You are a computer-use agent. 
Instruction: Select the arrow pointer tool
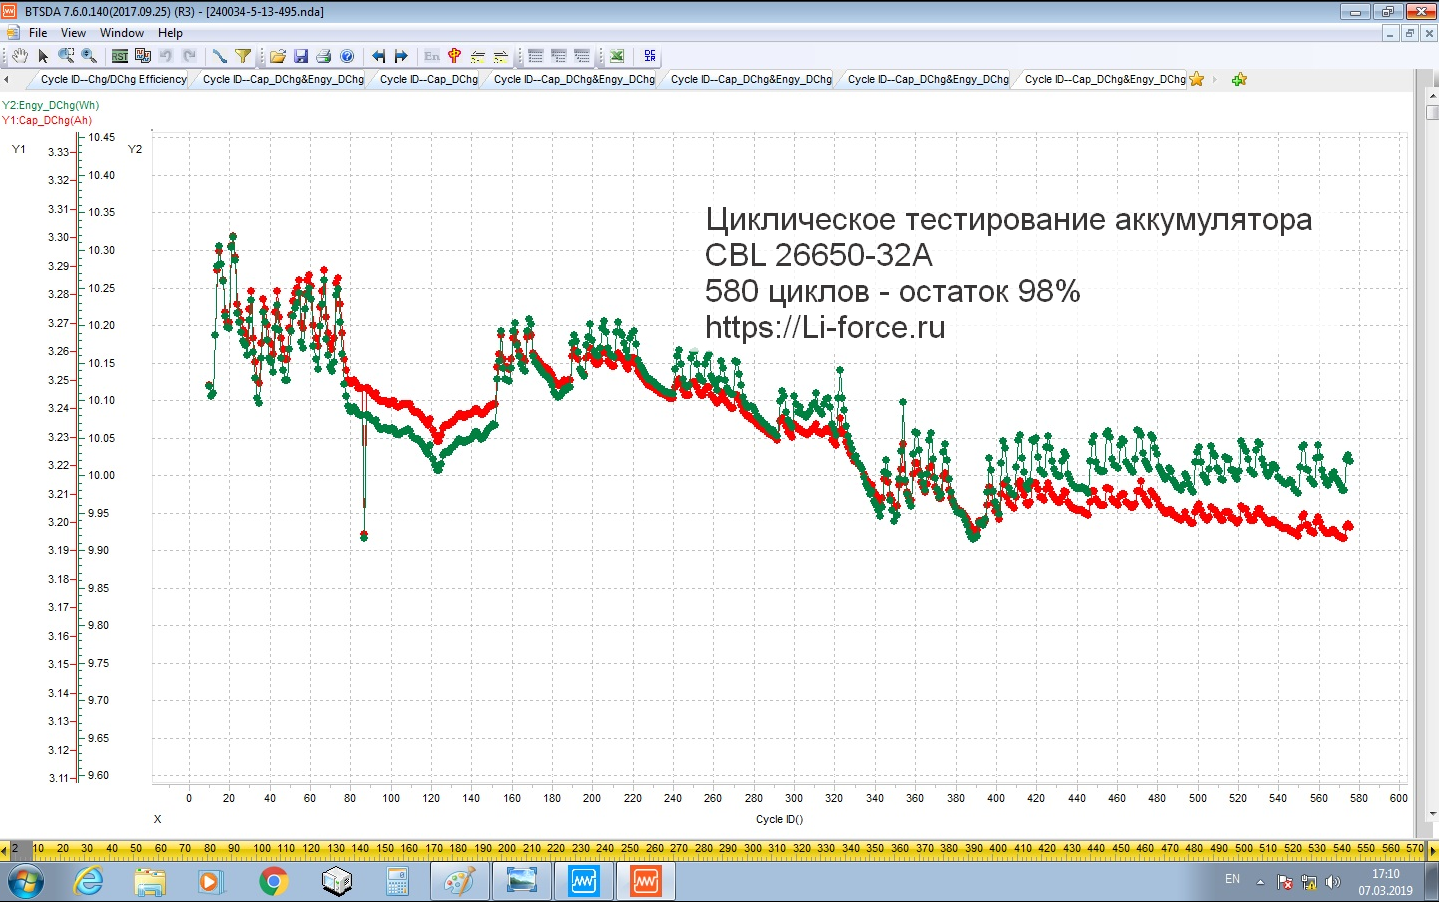click(43, 56)
